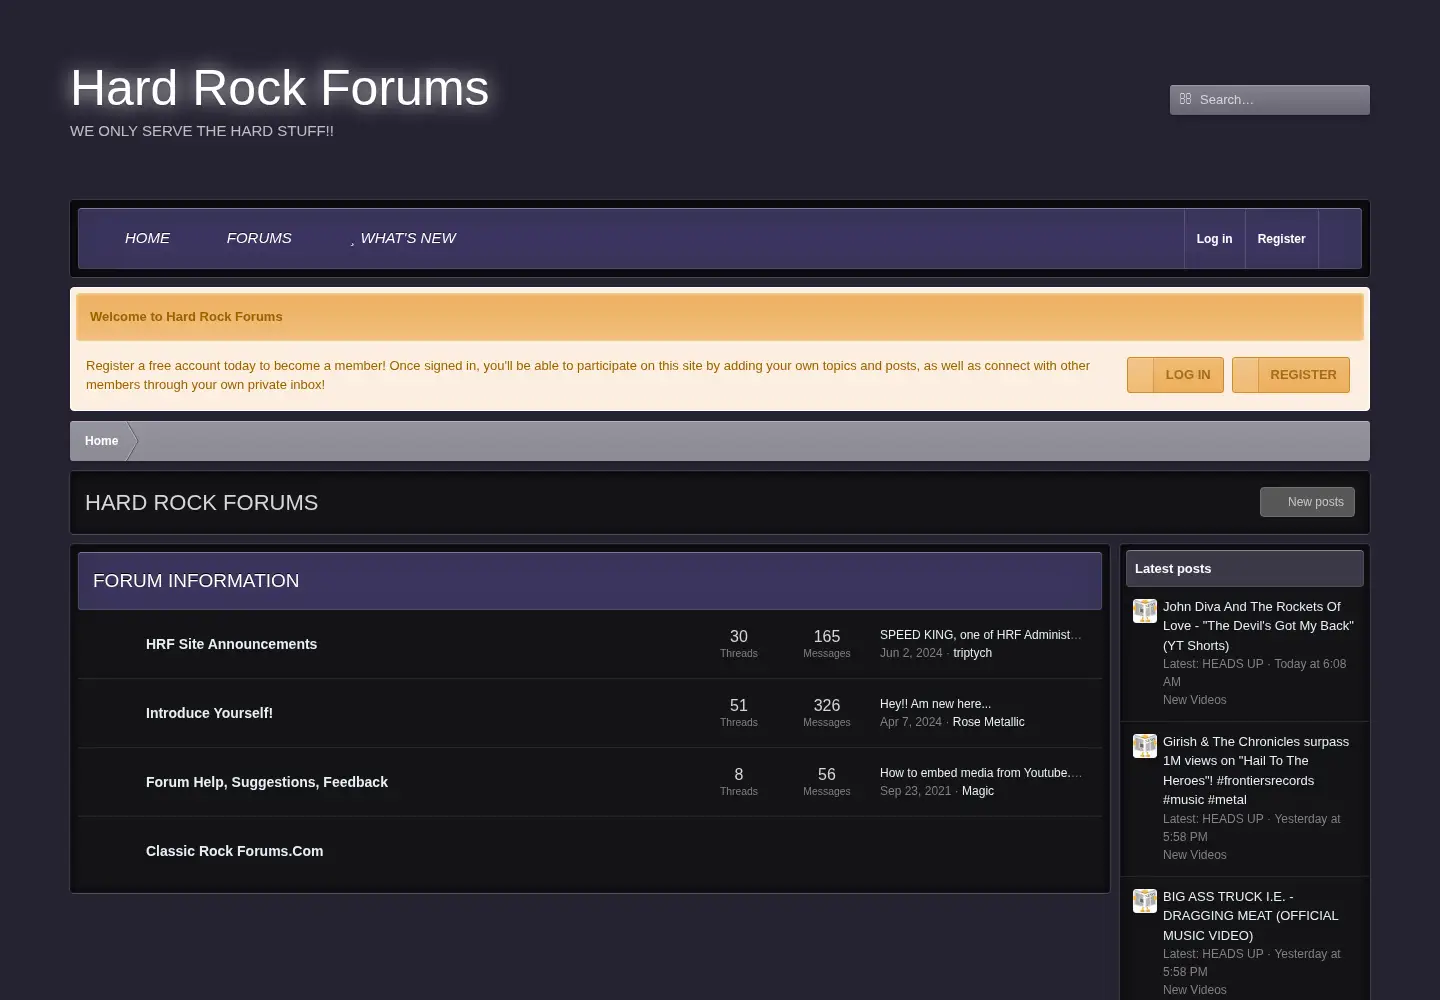
Task: Click the orange REGISTER button
Action: (x=1291, y=375)
